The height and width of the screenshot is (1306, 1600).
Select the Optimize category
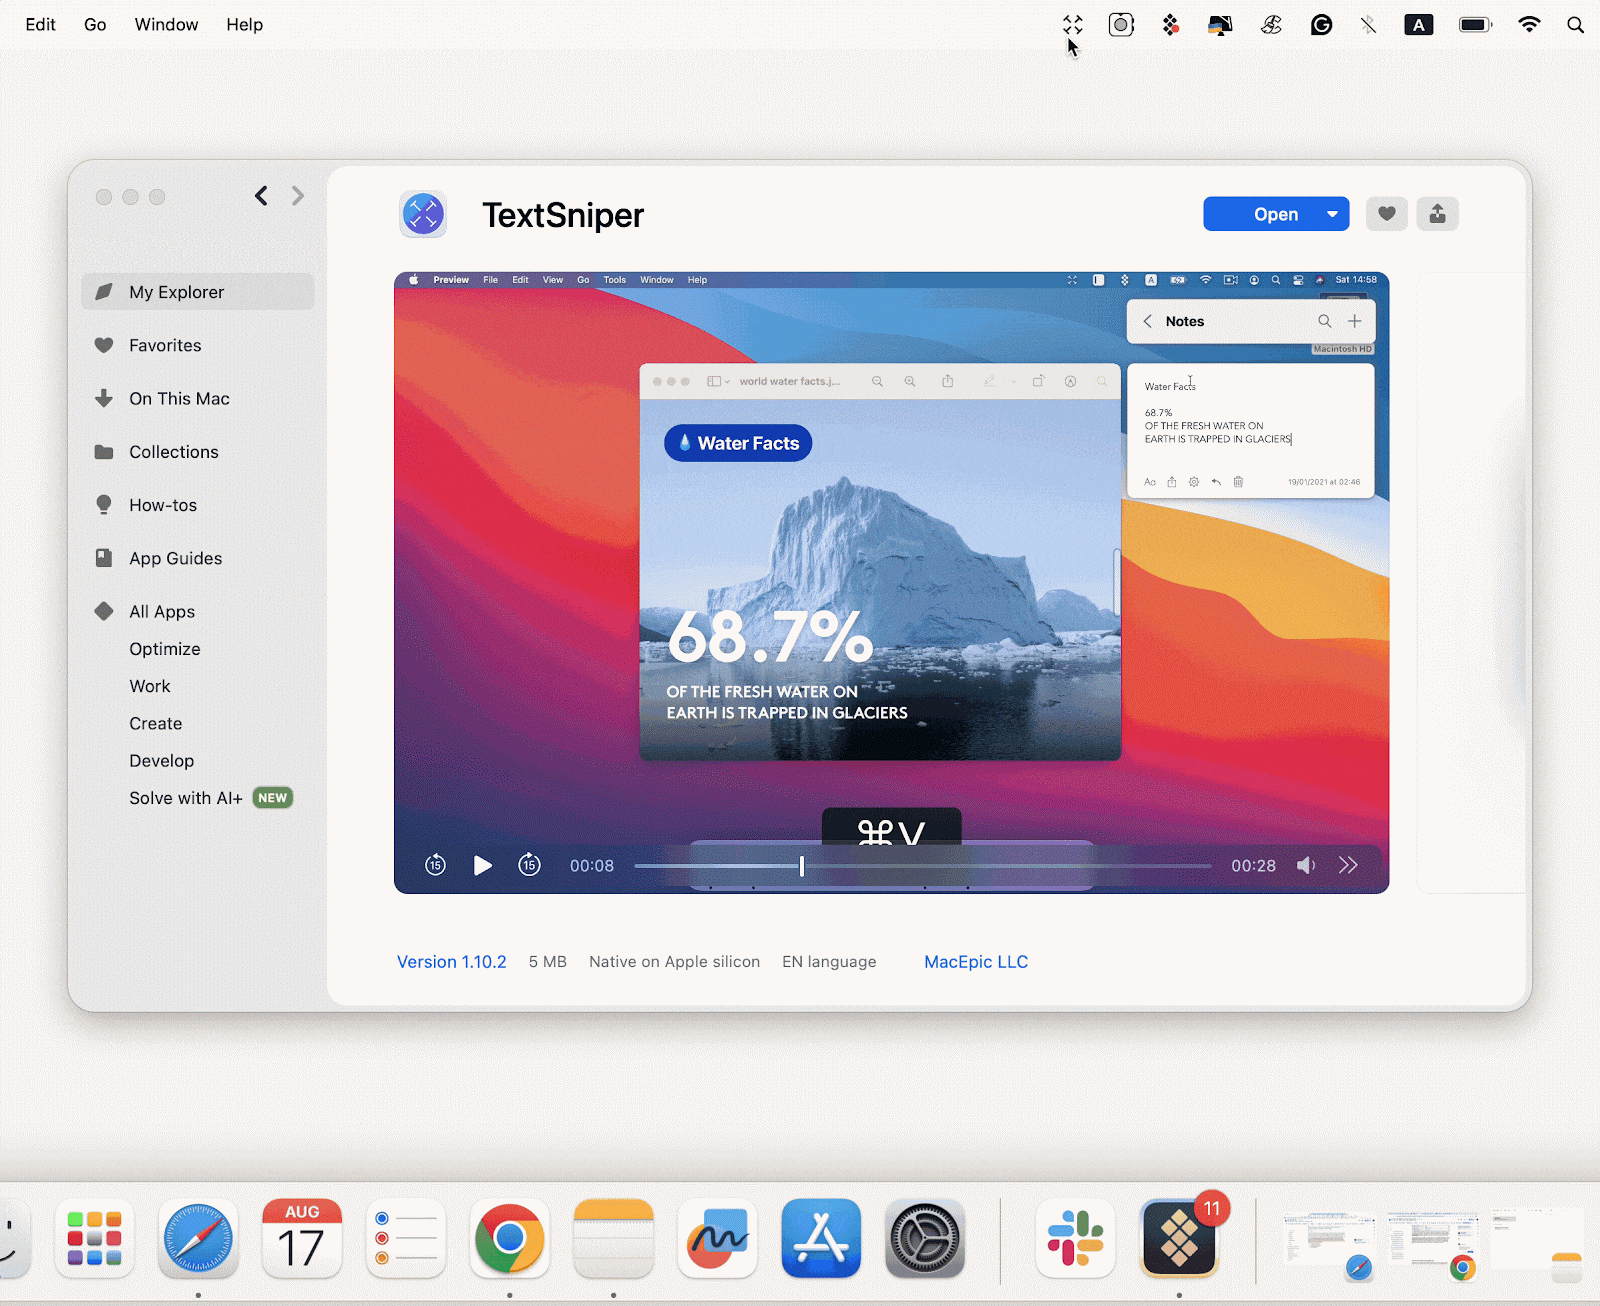pyautogui.click(x=165, y=649)
